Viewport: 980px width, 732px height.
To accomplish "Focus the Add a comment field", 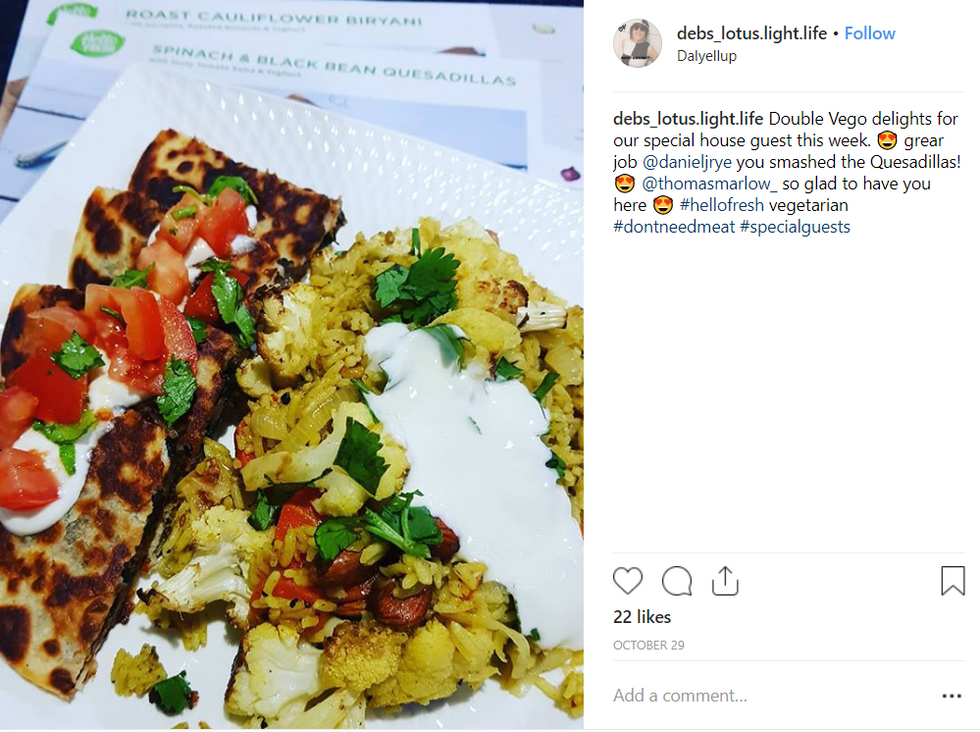I will click(x=775, y=696).
